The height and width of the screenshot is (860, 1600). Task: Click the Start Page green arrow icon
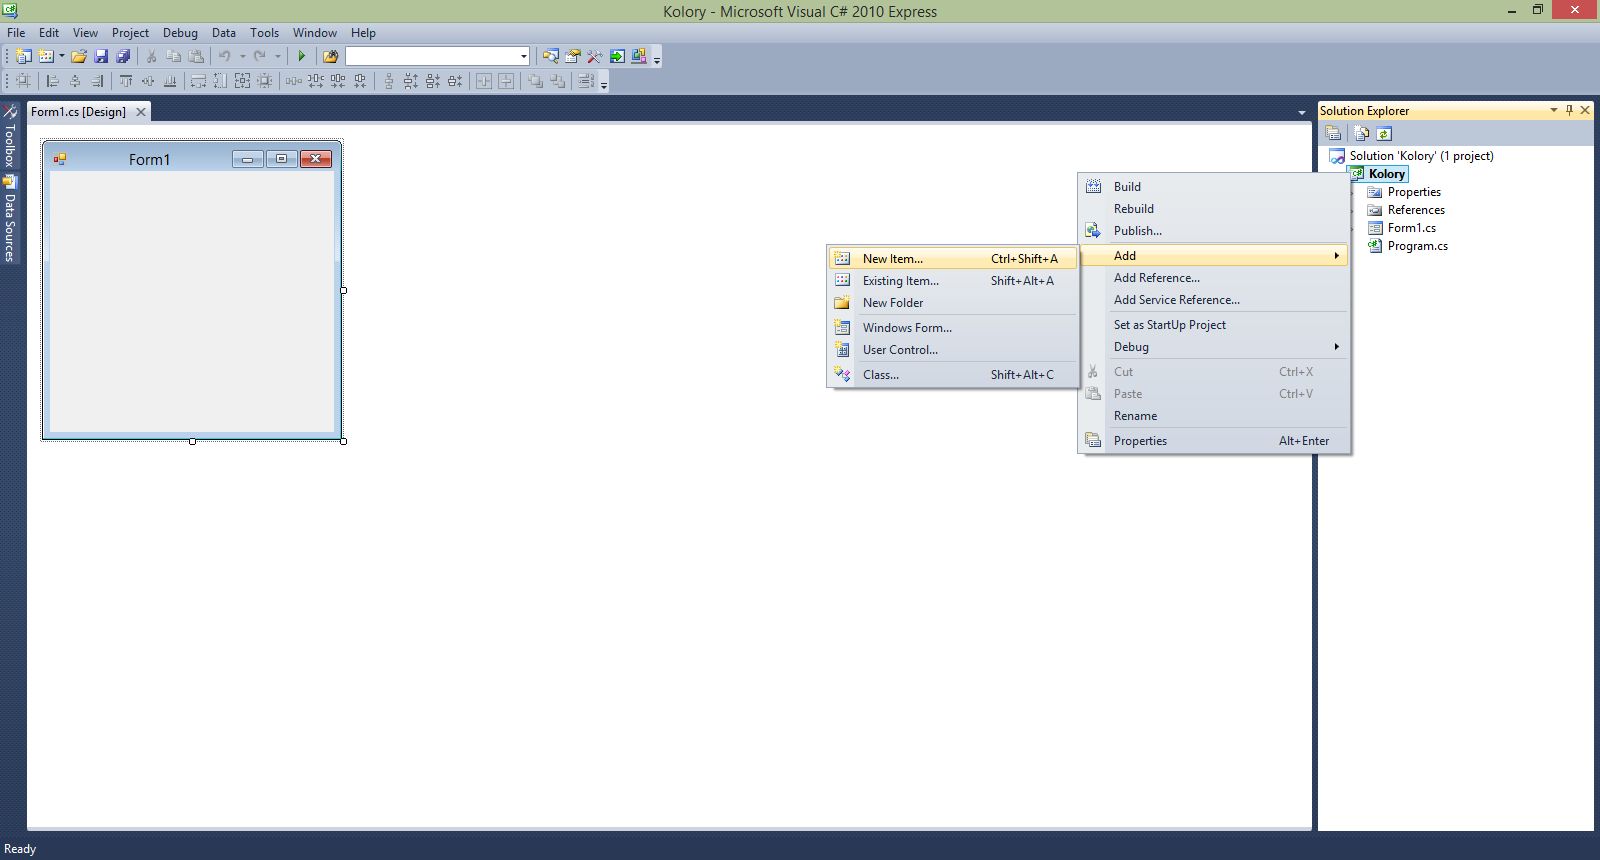[617, 56]
